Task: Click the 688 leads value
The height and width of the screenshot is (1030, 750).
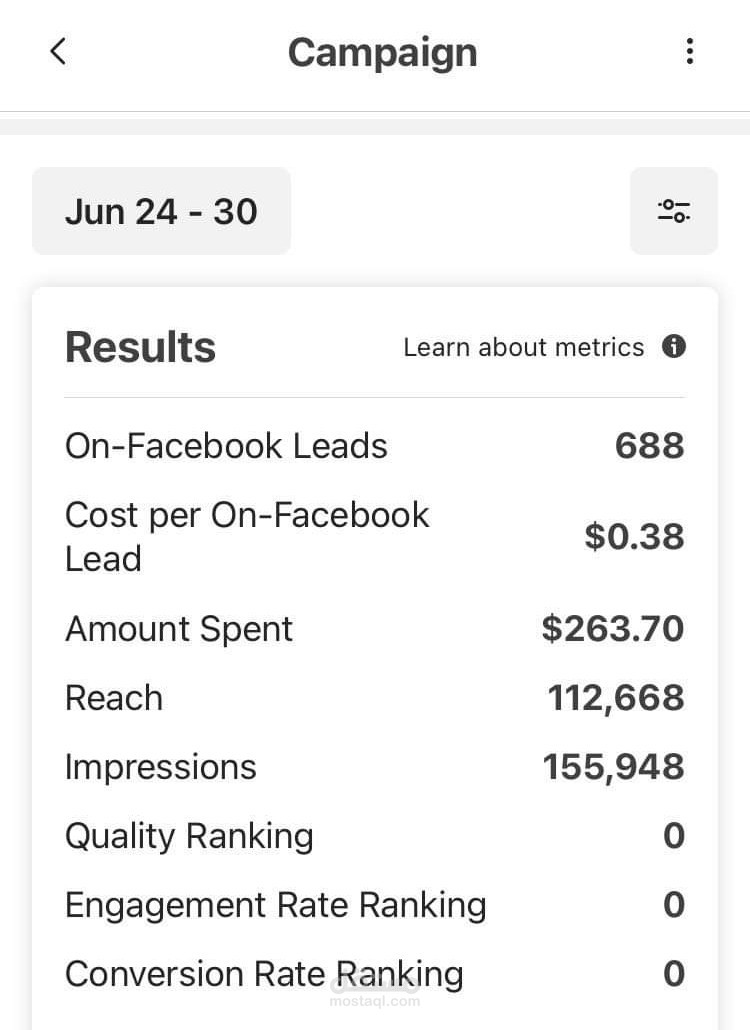Action: click(x=649, y=446)
